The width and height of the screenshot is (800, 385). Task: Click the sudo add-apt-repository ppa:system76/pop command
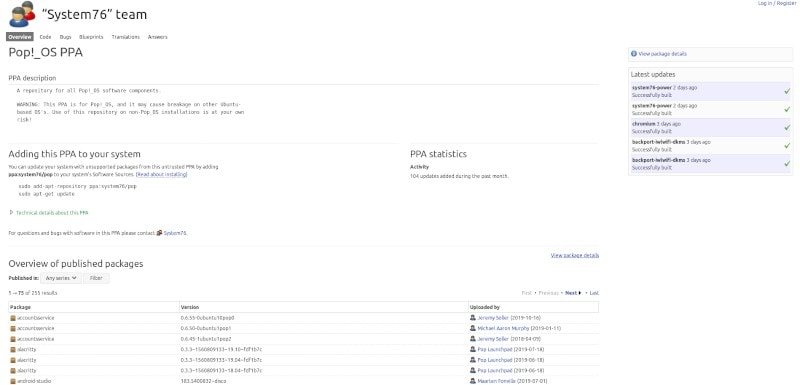[x=78, y=186]
